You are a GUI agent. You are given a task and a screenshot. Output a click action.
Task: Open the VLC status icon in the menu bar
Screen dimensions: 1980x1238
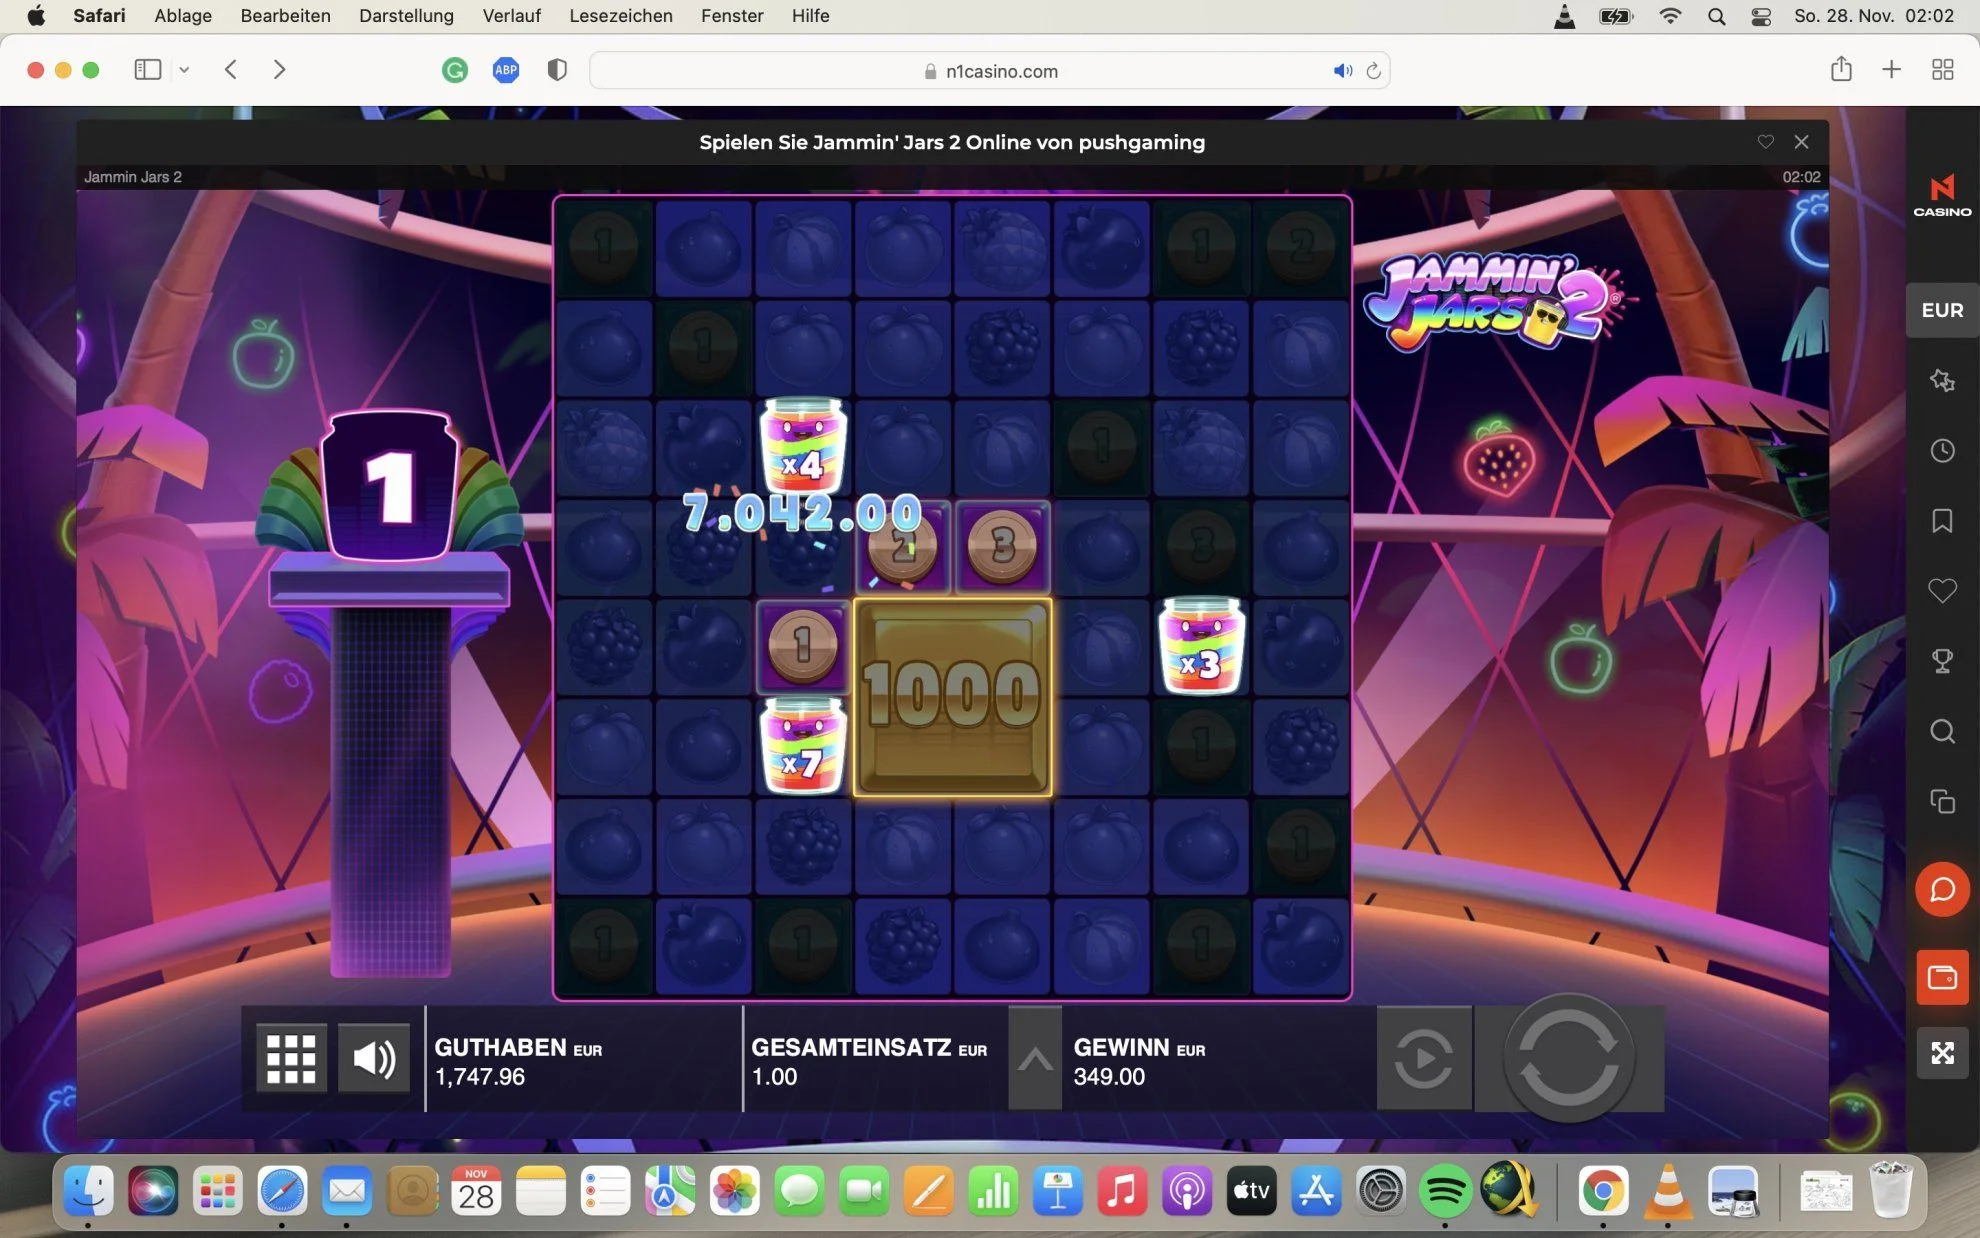click(1565, 16)
